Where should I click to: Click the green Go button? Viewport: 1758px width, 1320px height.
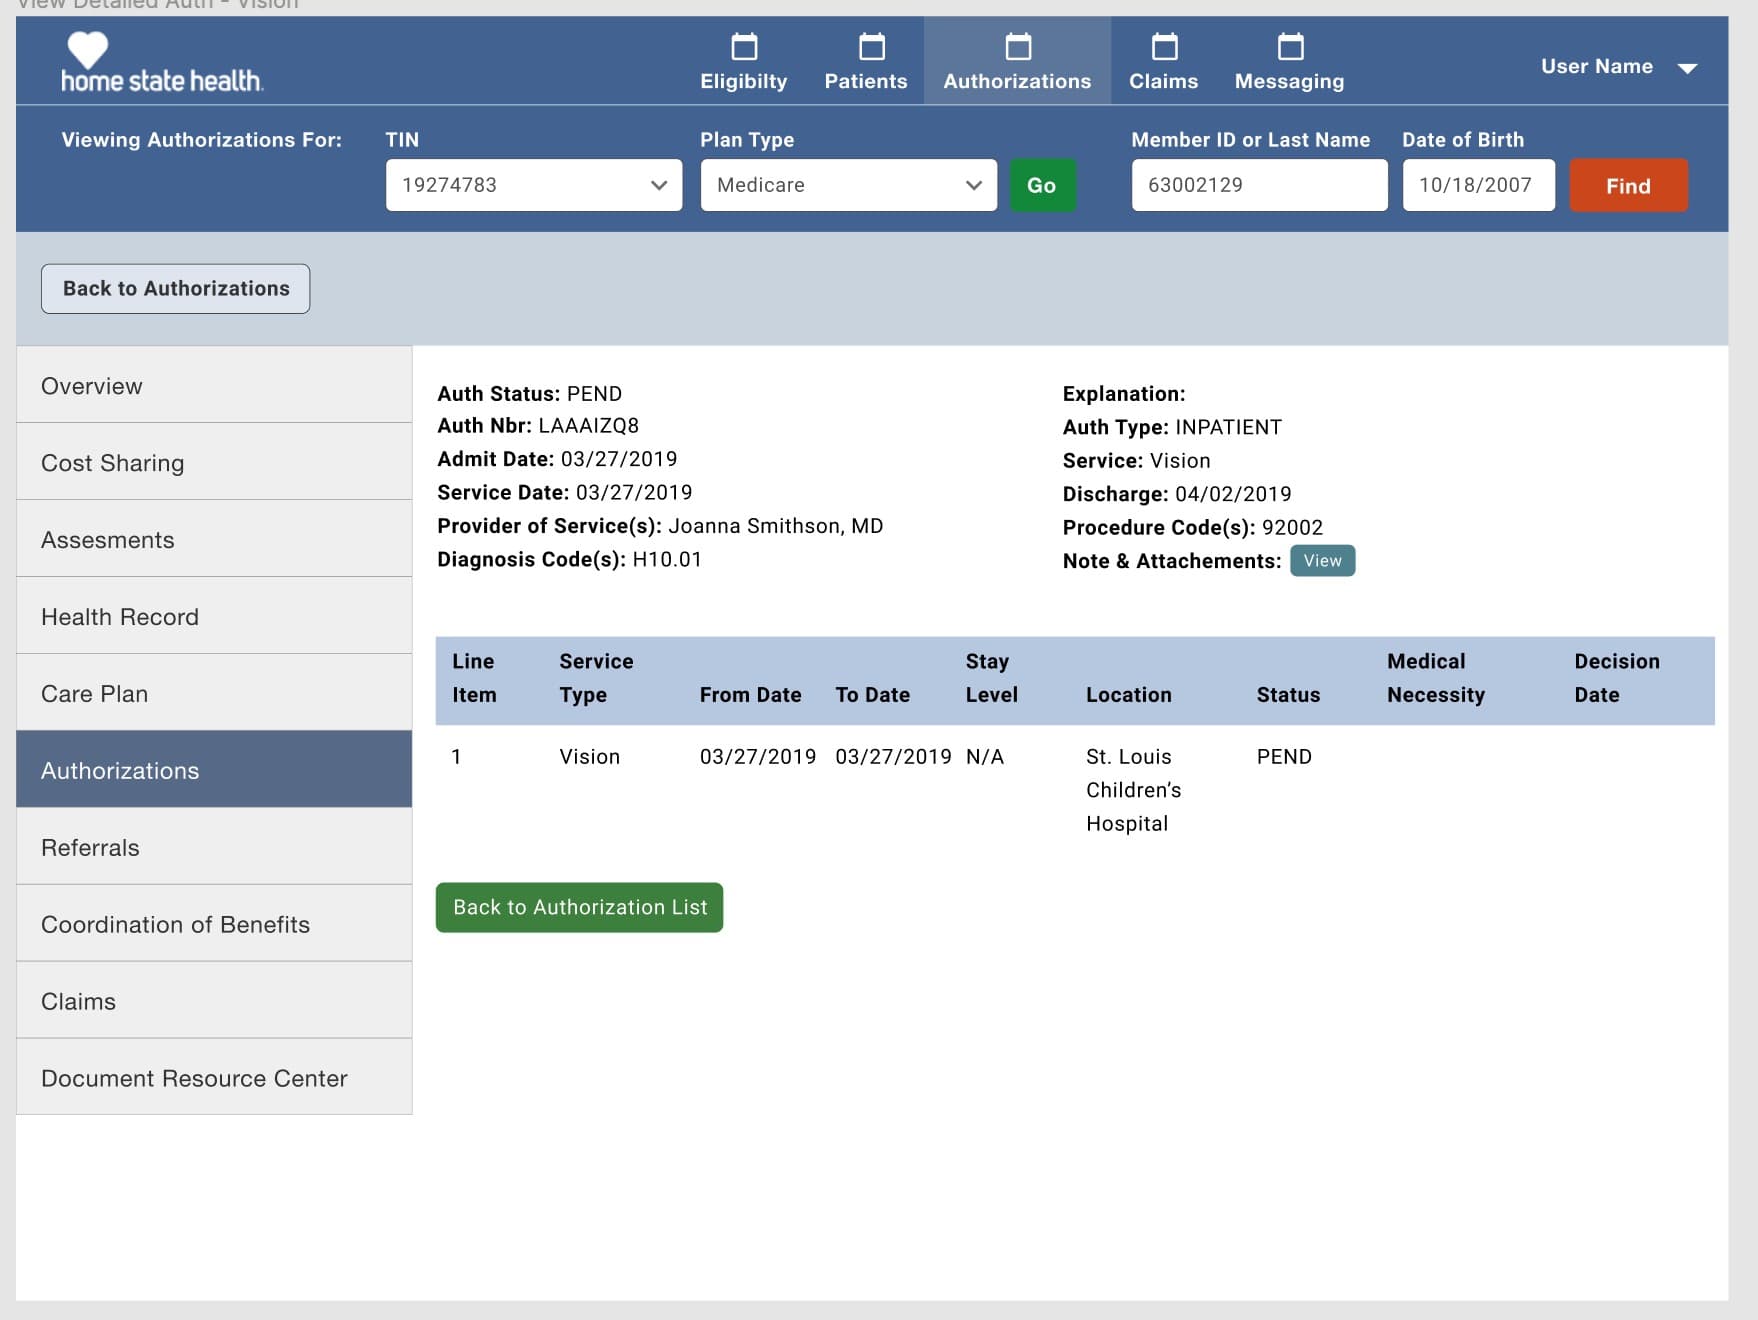(x=1042, y=185)
